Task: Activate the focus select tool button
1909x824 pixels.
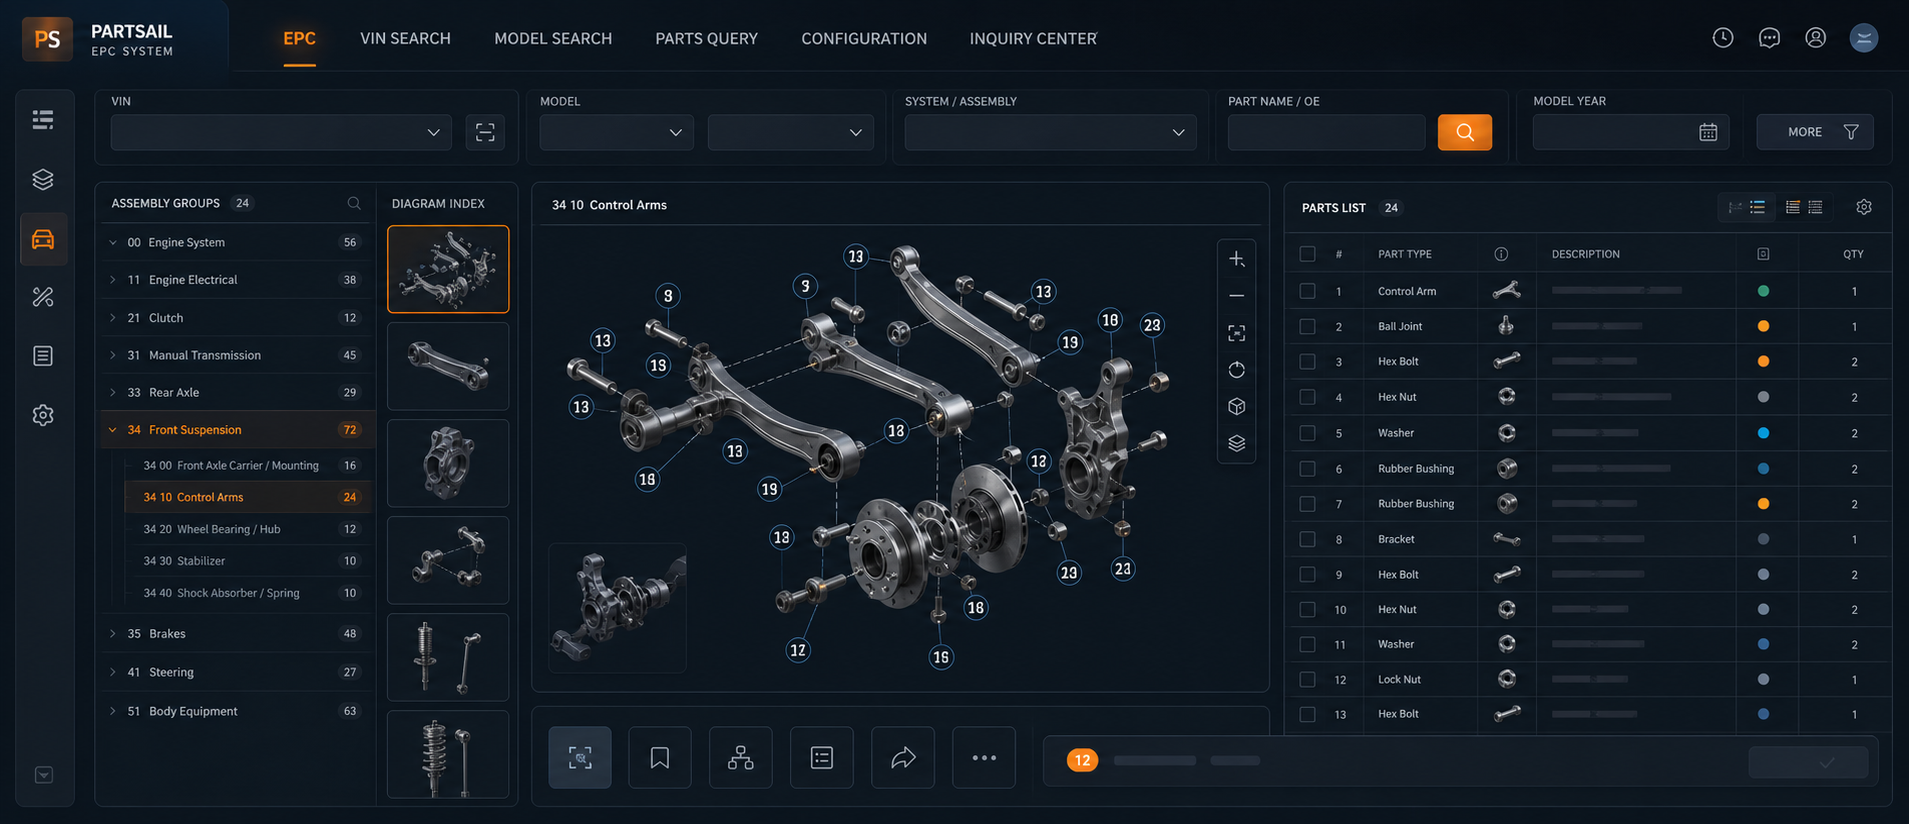Action: 580,758
